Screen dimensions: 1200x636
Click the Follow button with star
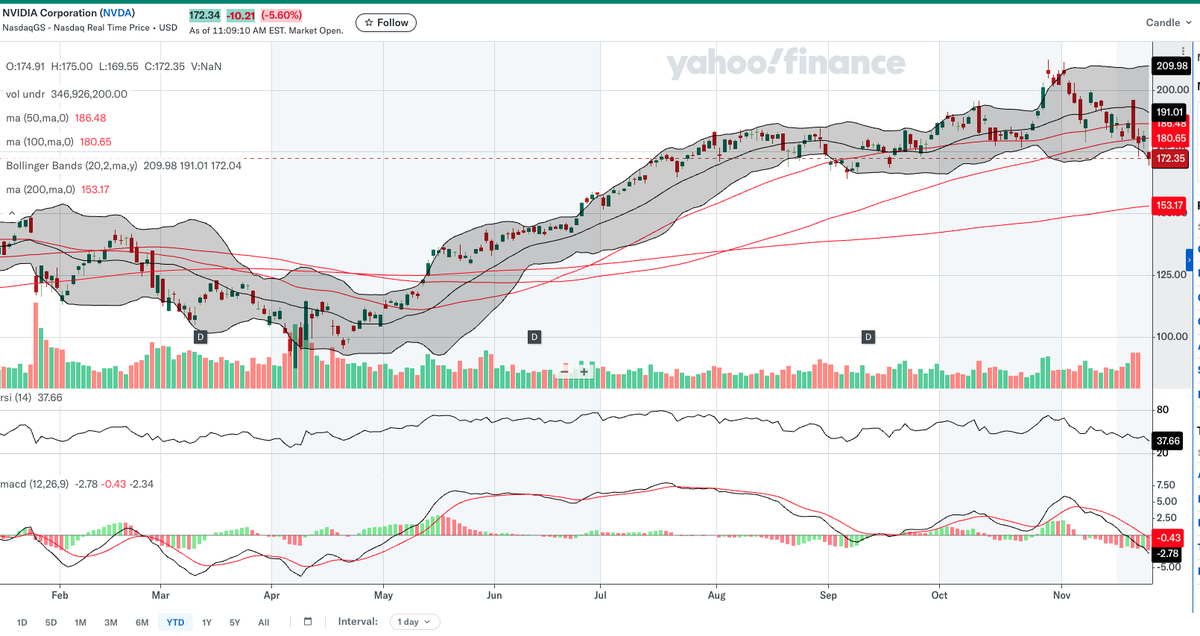(x=386, y=22)
